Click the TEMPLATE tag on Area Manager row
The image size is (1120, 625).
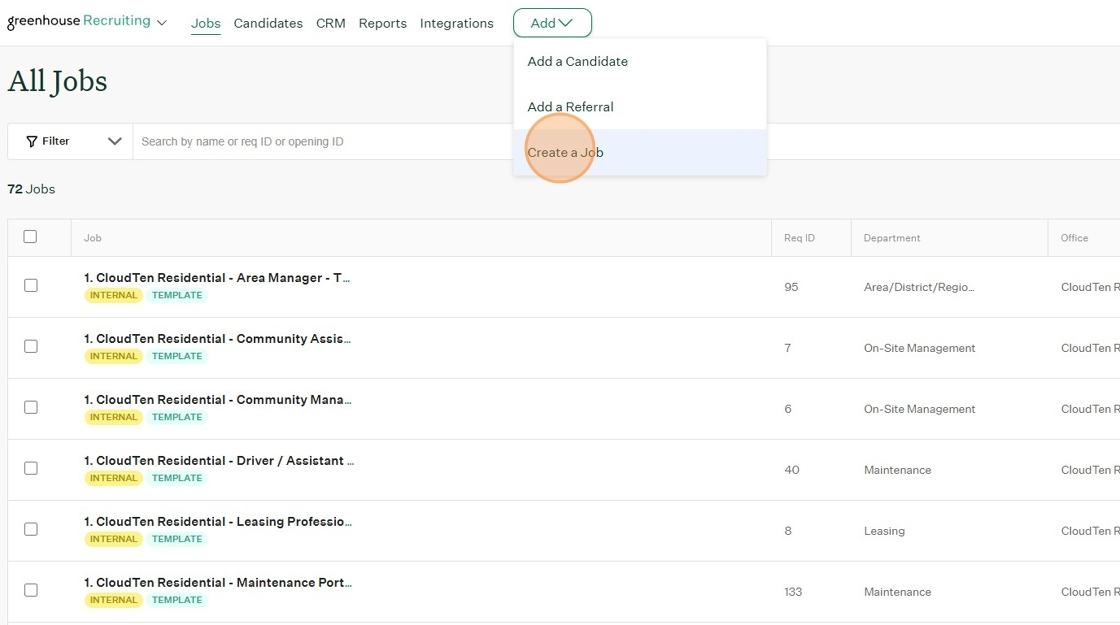pos(177,295)
